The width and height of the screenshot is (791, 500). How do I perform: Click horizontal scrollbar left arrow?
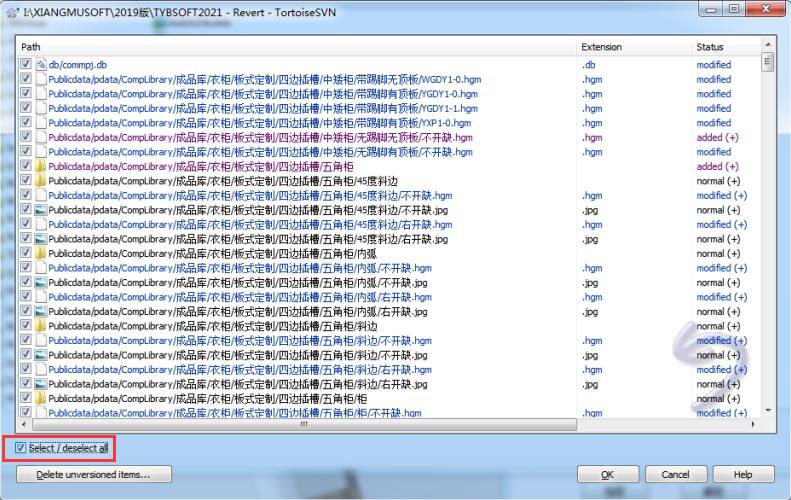pos(24,424)
